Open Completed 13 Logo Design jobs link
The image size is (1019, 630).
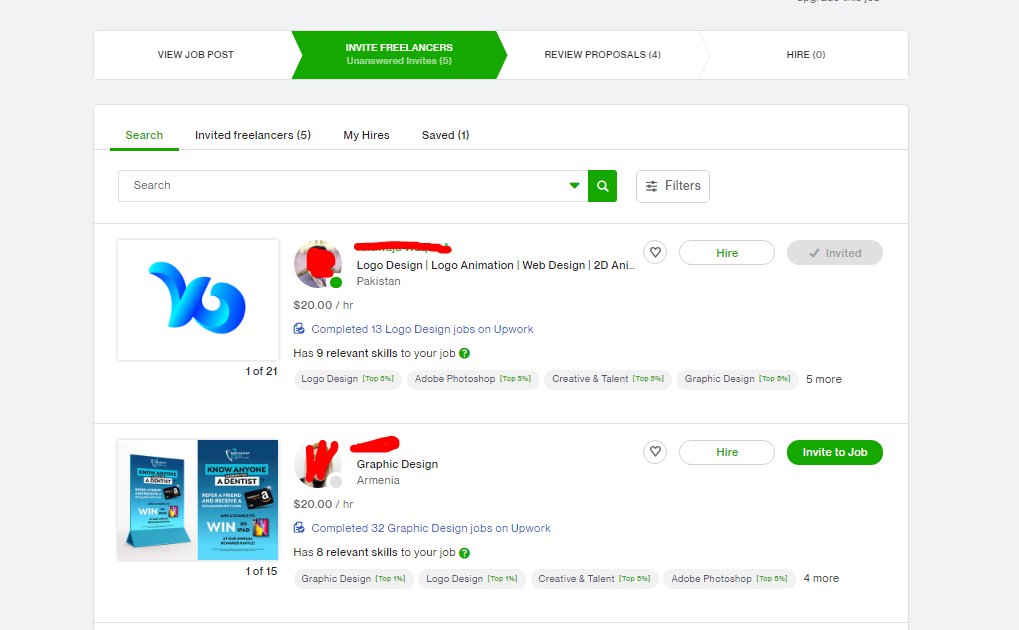422,329
